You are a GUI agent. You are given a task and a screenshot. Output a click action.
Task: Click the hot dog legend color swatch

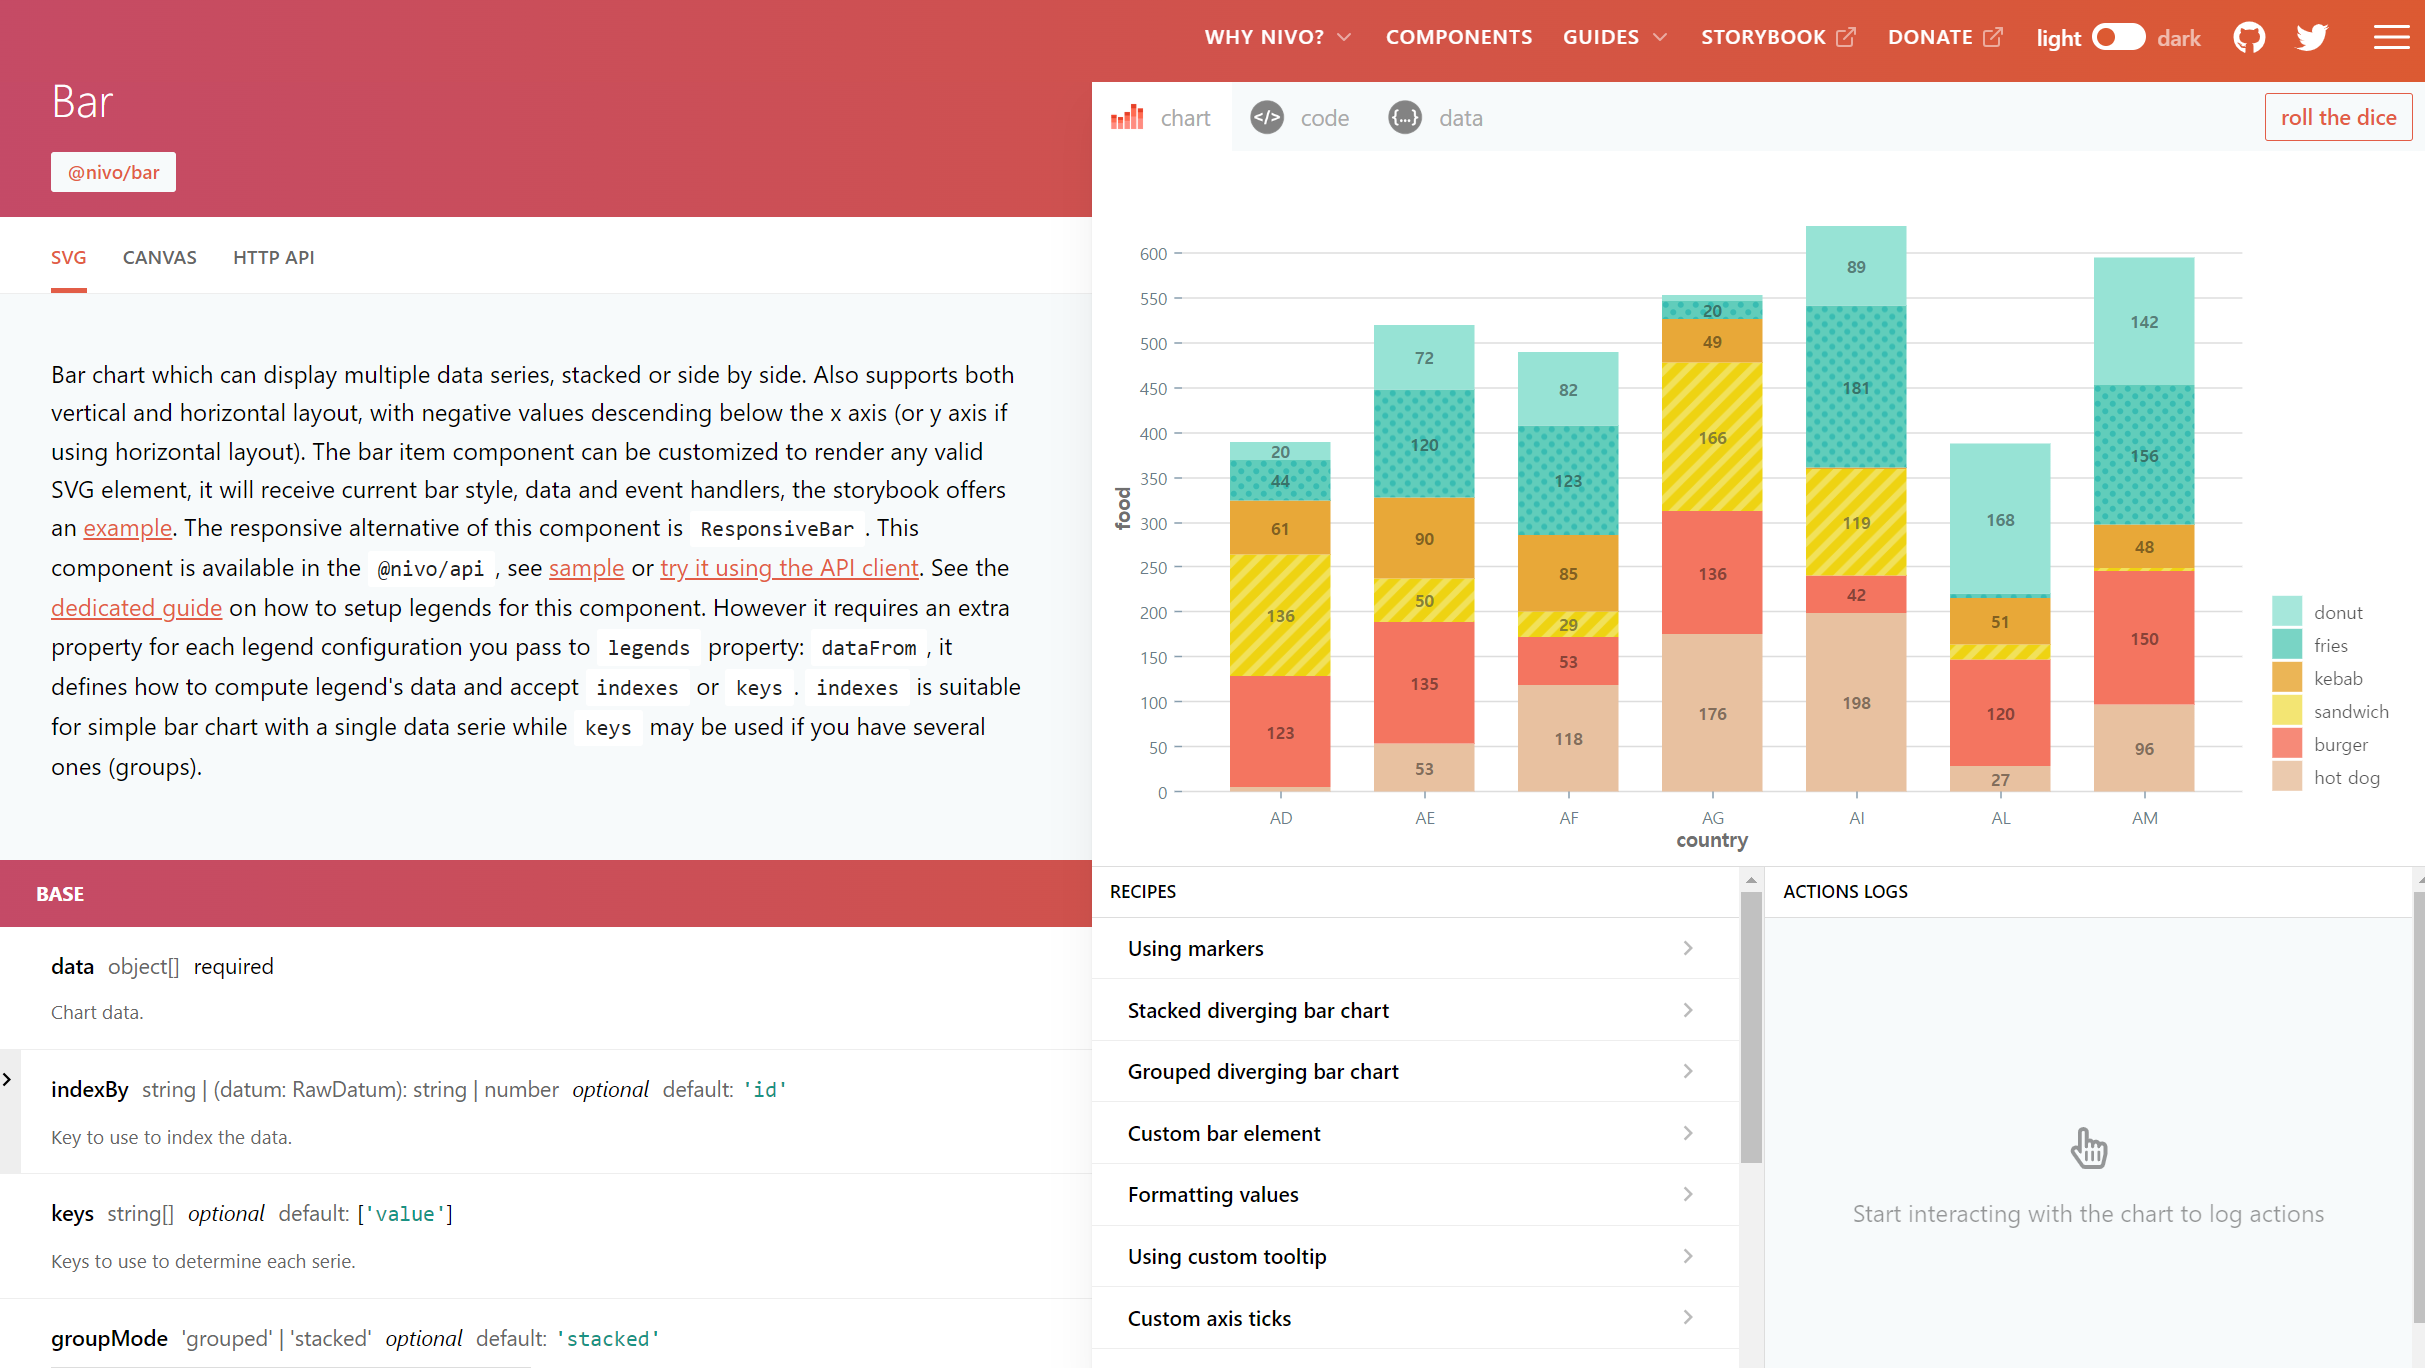pos(2287,777)
